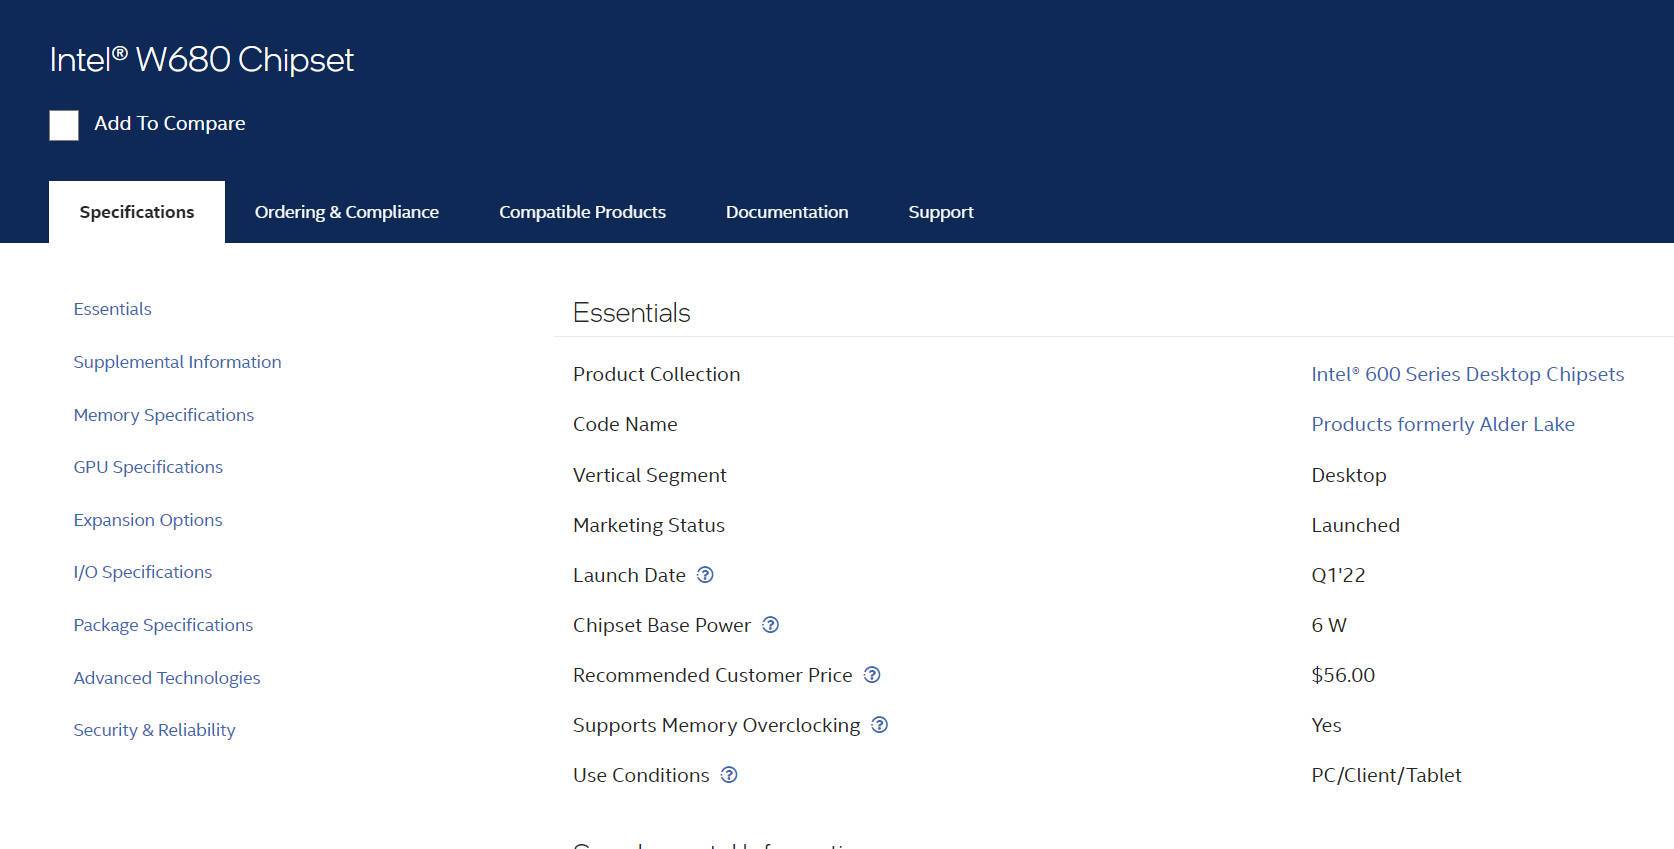Navigate to Supplemental Information section
The height and width of the screenshot is (849, 1674).
[x=177, y=362]
